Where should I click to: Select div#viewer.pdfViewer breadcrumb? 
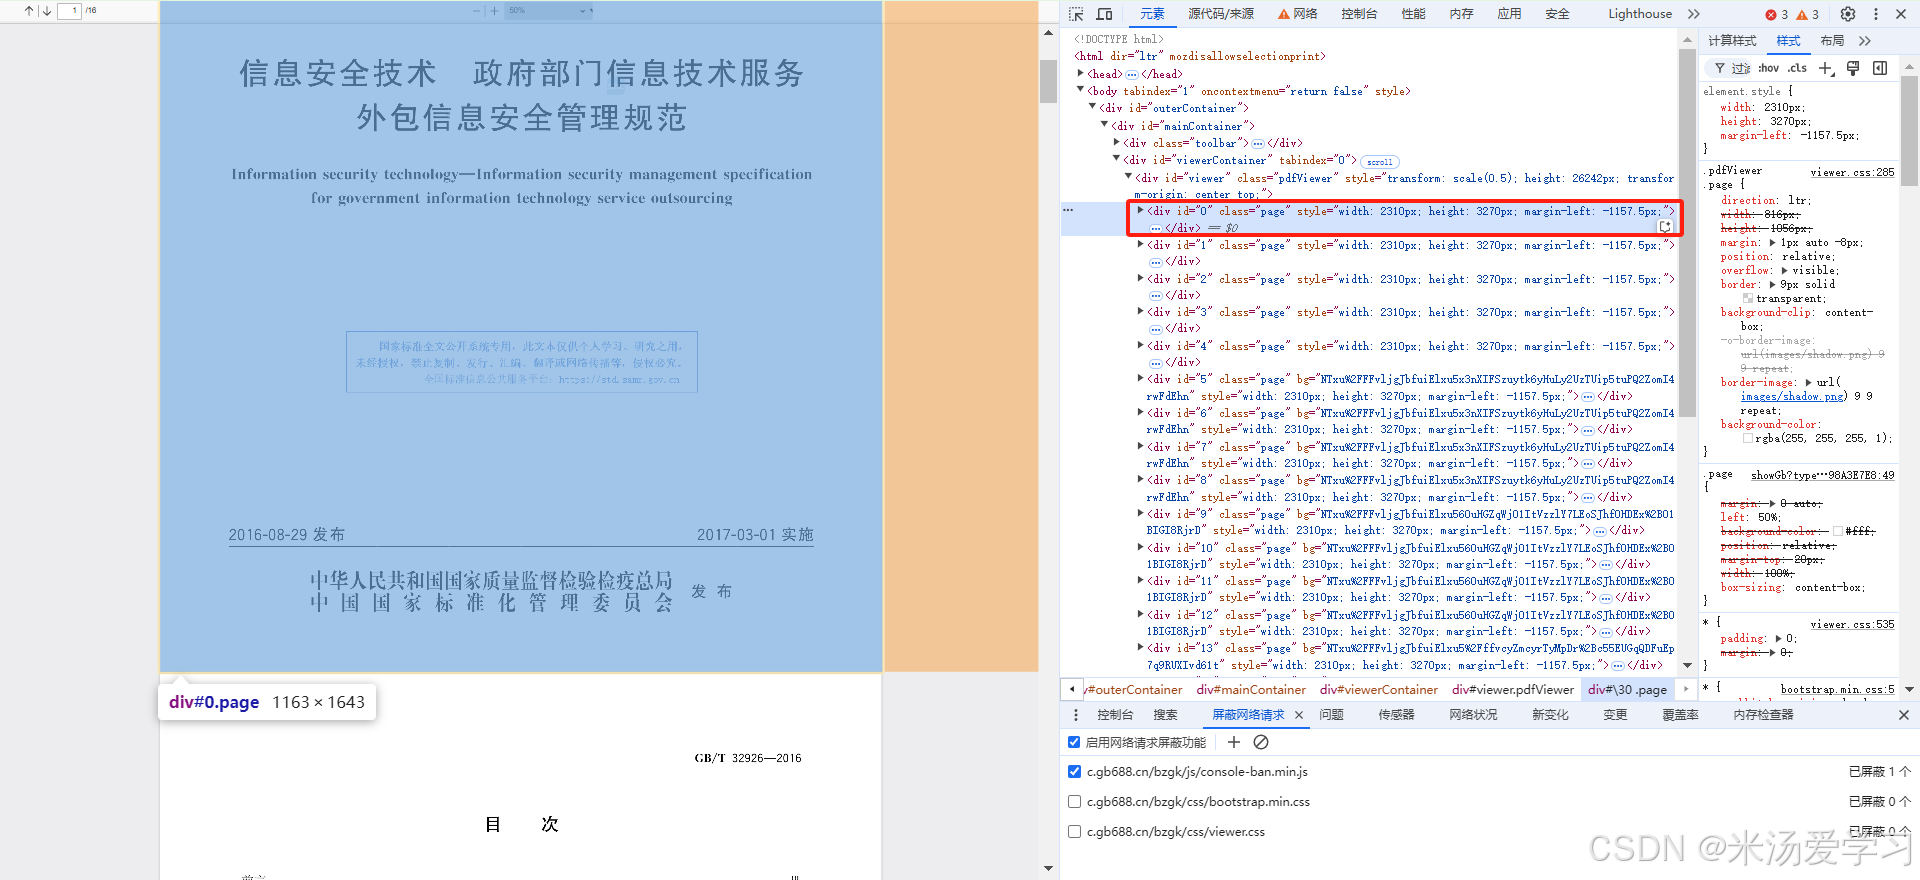pyautogui.click(x=1513, y=689)
